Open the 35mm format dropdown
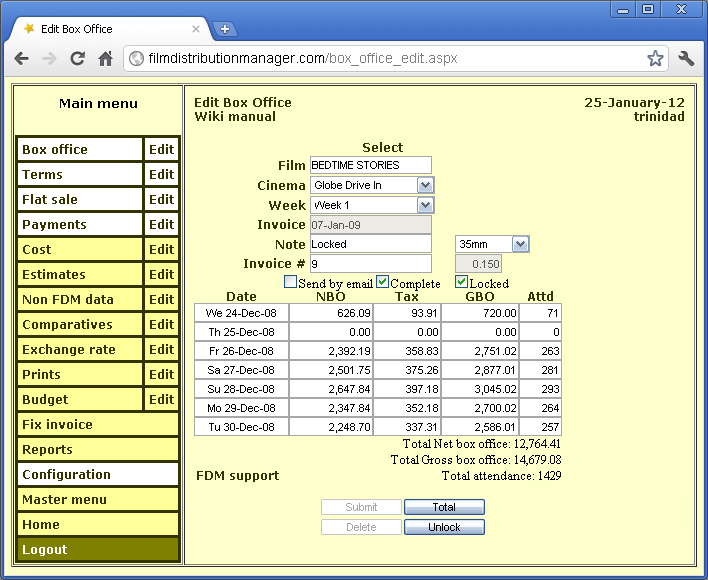Viewport: 708px width, 580px height. (519, 244)
